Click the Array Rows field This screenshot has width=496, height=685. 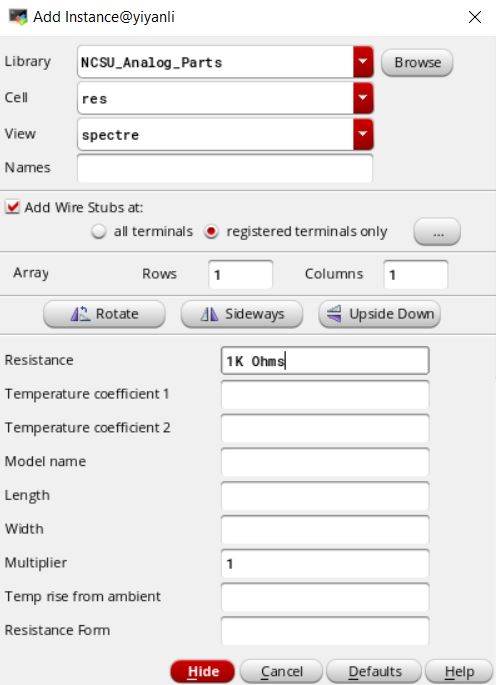(241, 274)
